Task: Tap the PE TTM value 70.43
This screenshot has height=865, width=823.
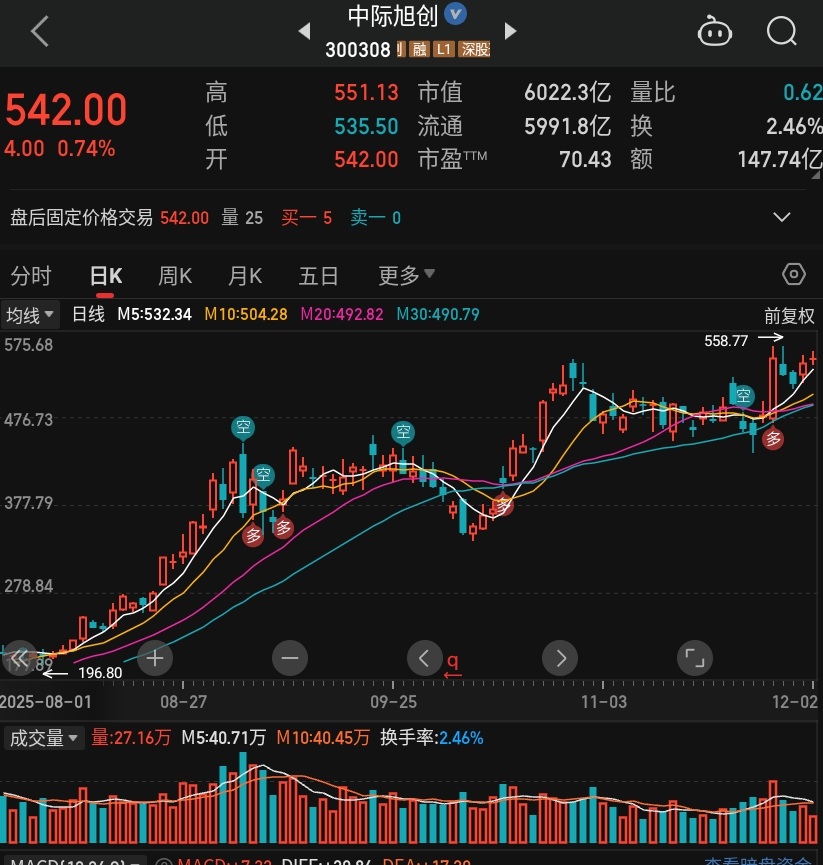Action: [585, 159]
